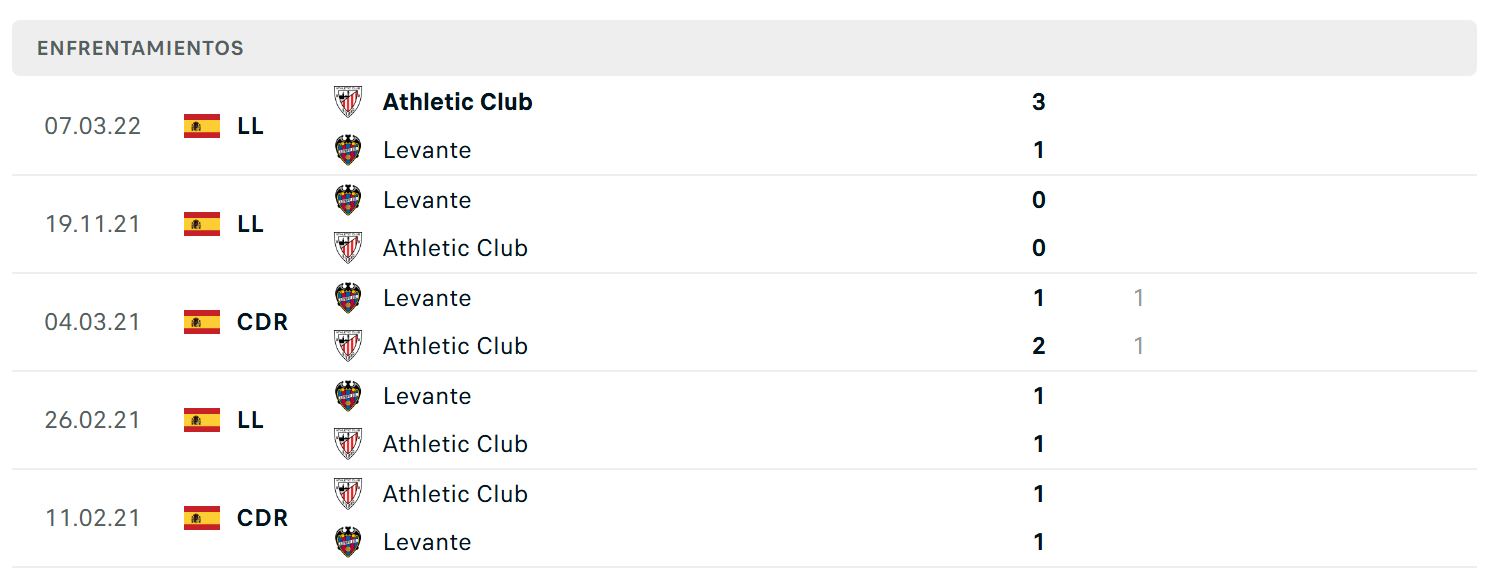Select Athletic Club score 2 in 04.03.21 match
Screen dimensions: 1493x584
click(1039, 346)
